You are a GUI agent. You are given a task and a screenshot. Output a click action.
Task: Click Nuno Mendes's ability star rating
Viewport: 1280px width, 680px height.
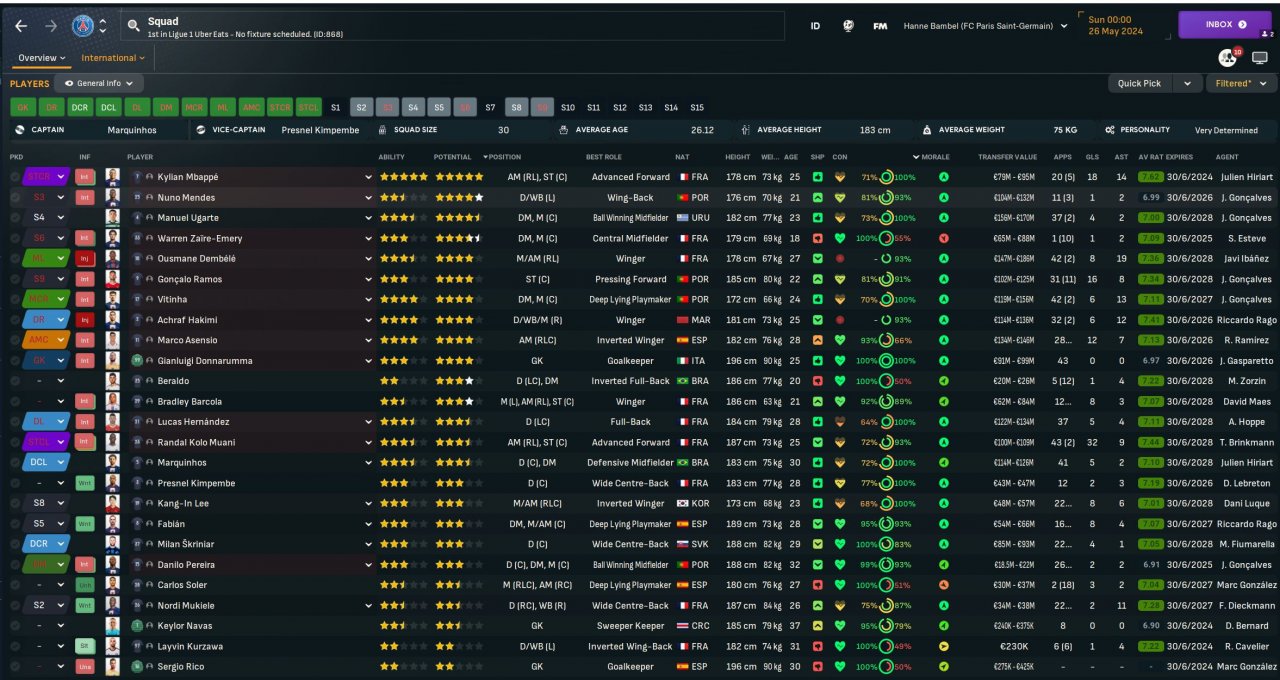click(x=403, y=197)
